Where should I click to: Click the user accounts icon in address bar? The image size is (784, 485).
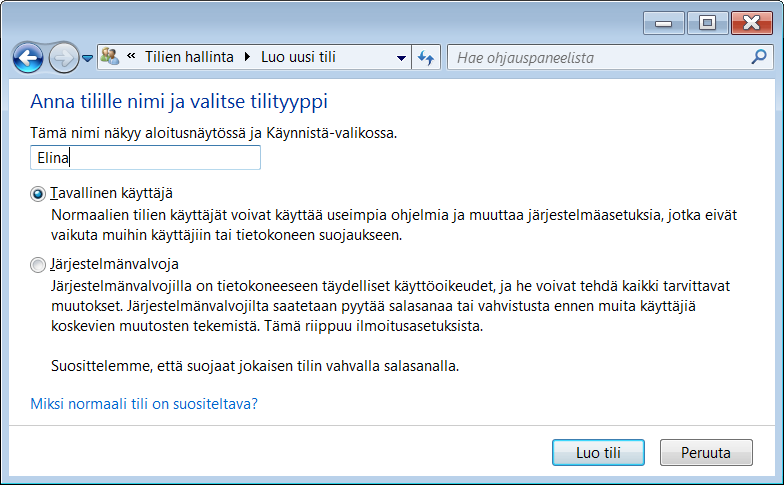click(x=110, y=57)
